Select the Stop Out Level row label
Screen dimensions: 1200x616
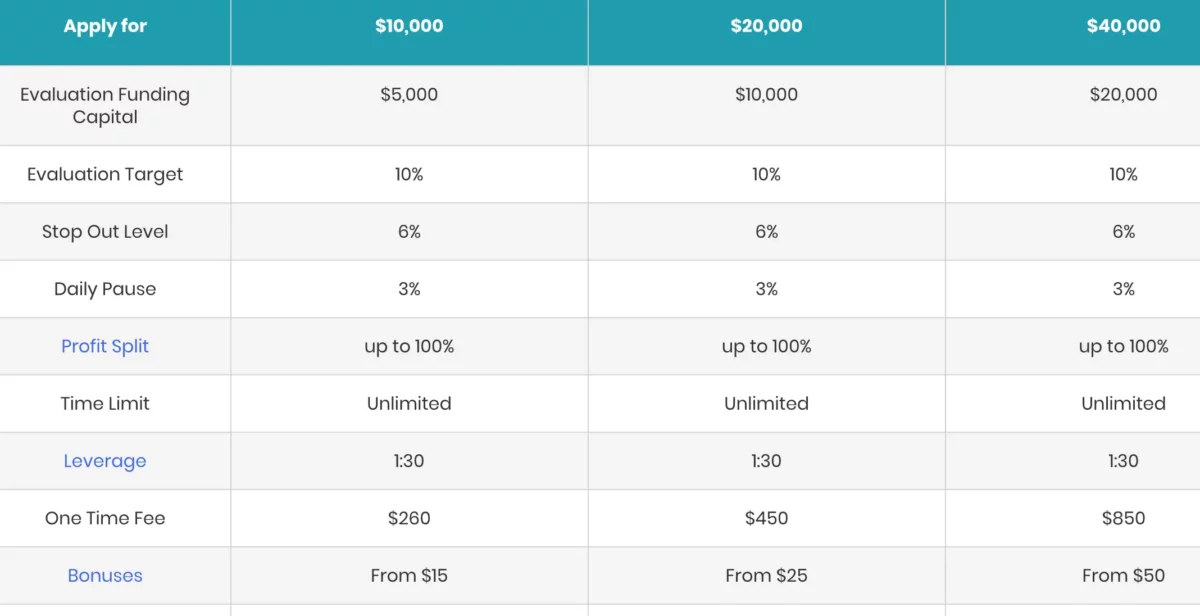point(105,232)
